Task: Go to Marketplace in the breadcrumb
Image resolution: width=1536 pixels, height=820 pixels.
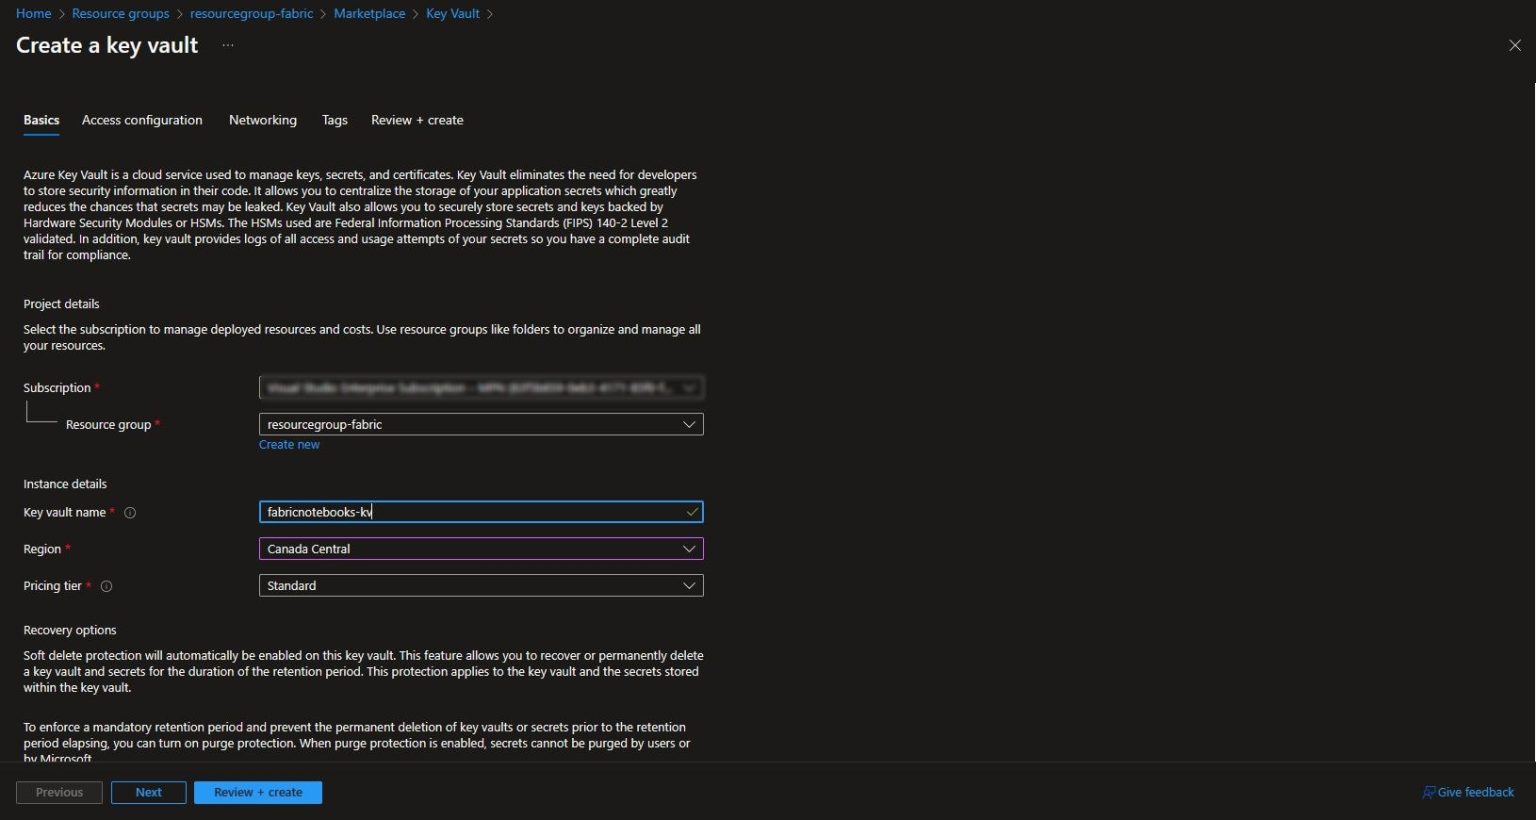Action: tap(369, 14)
